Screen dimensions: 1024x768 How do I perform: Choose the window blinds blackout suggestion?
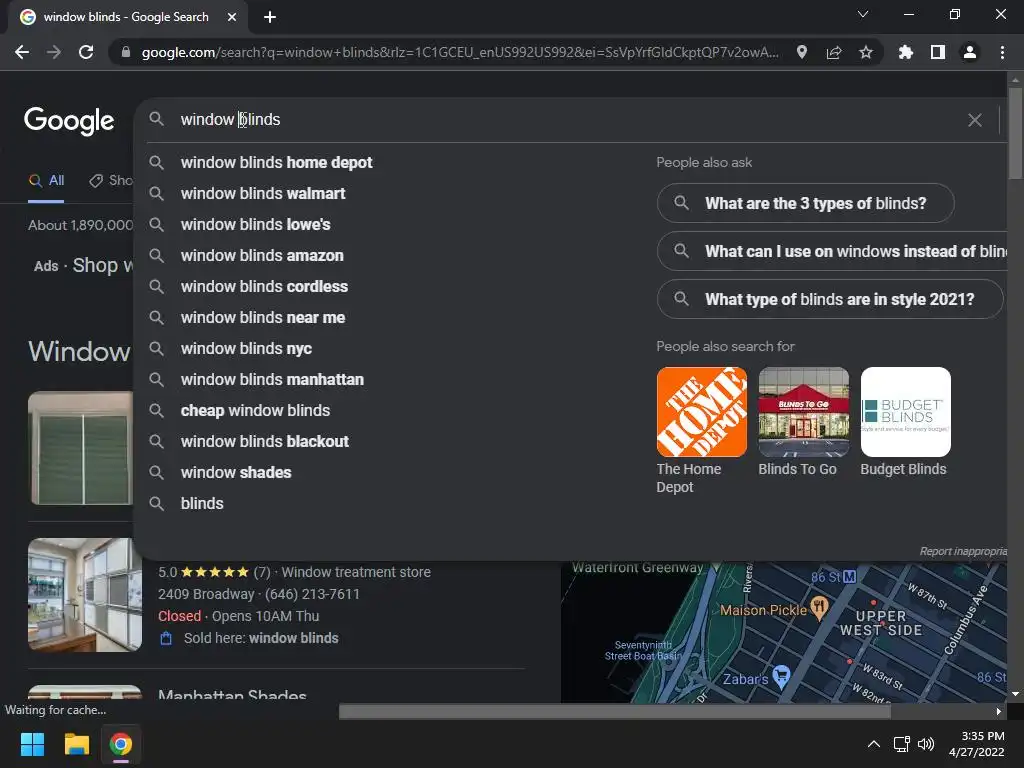tap(264, 441)
